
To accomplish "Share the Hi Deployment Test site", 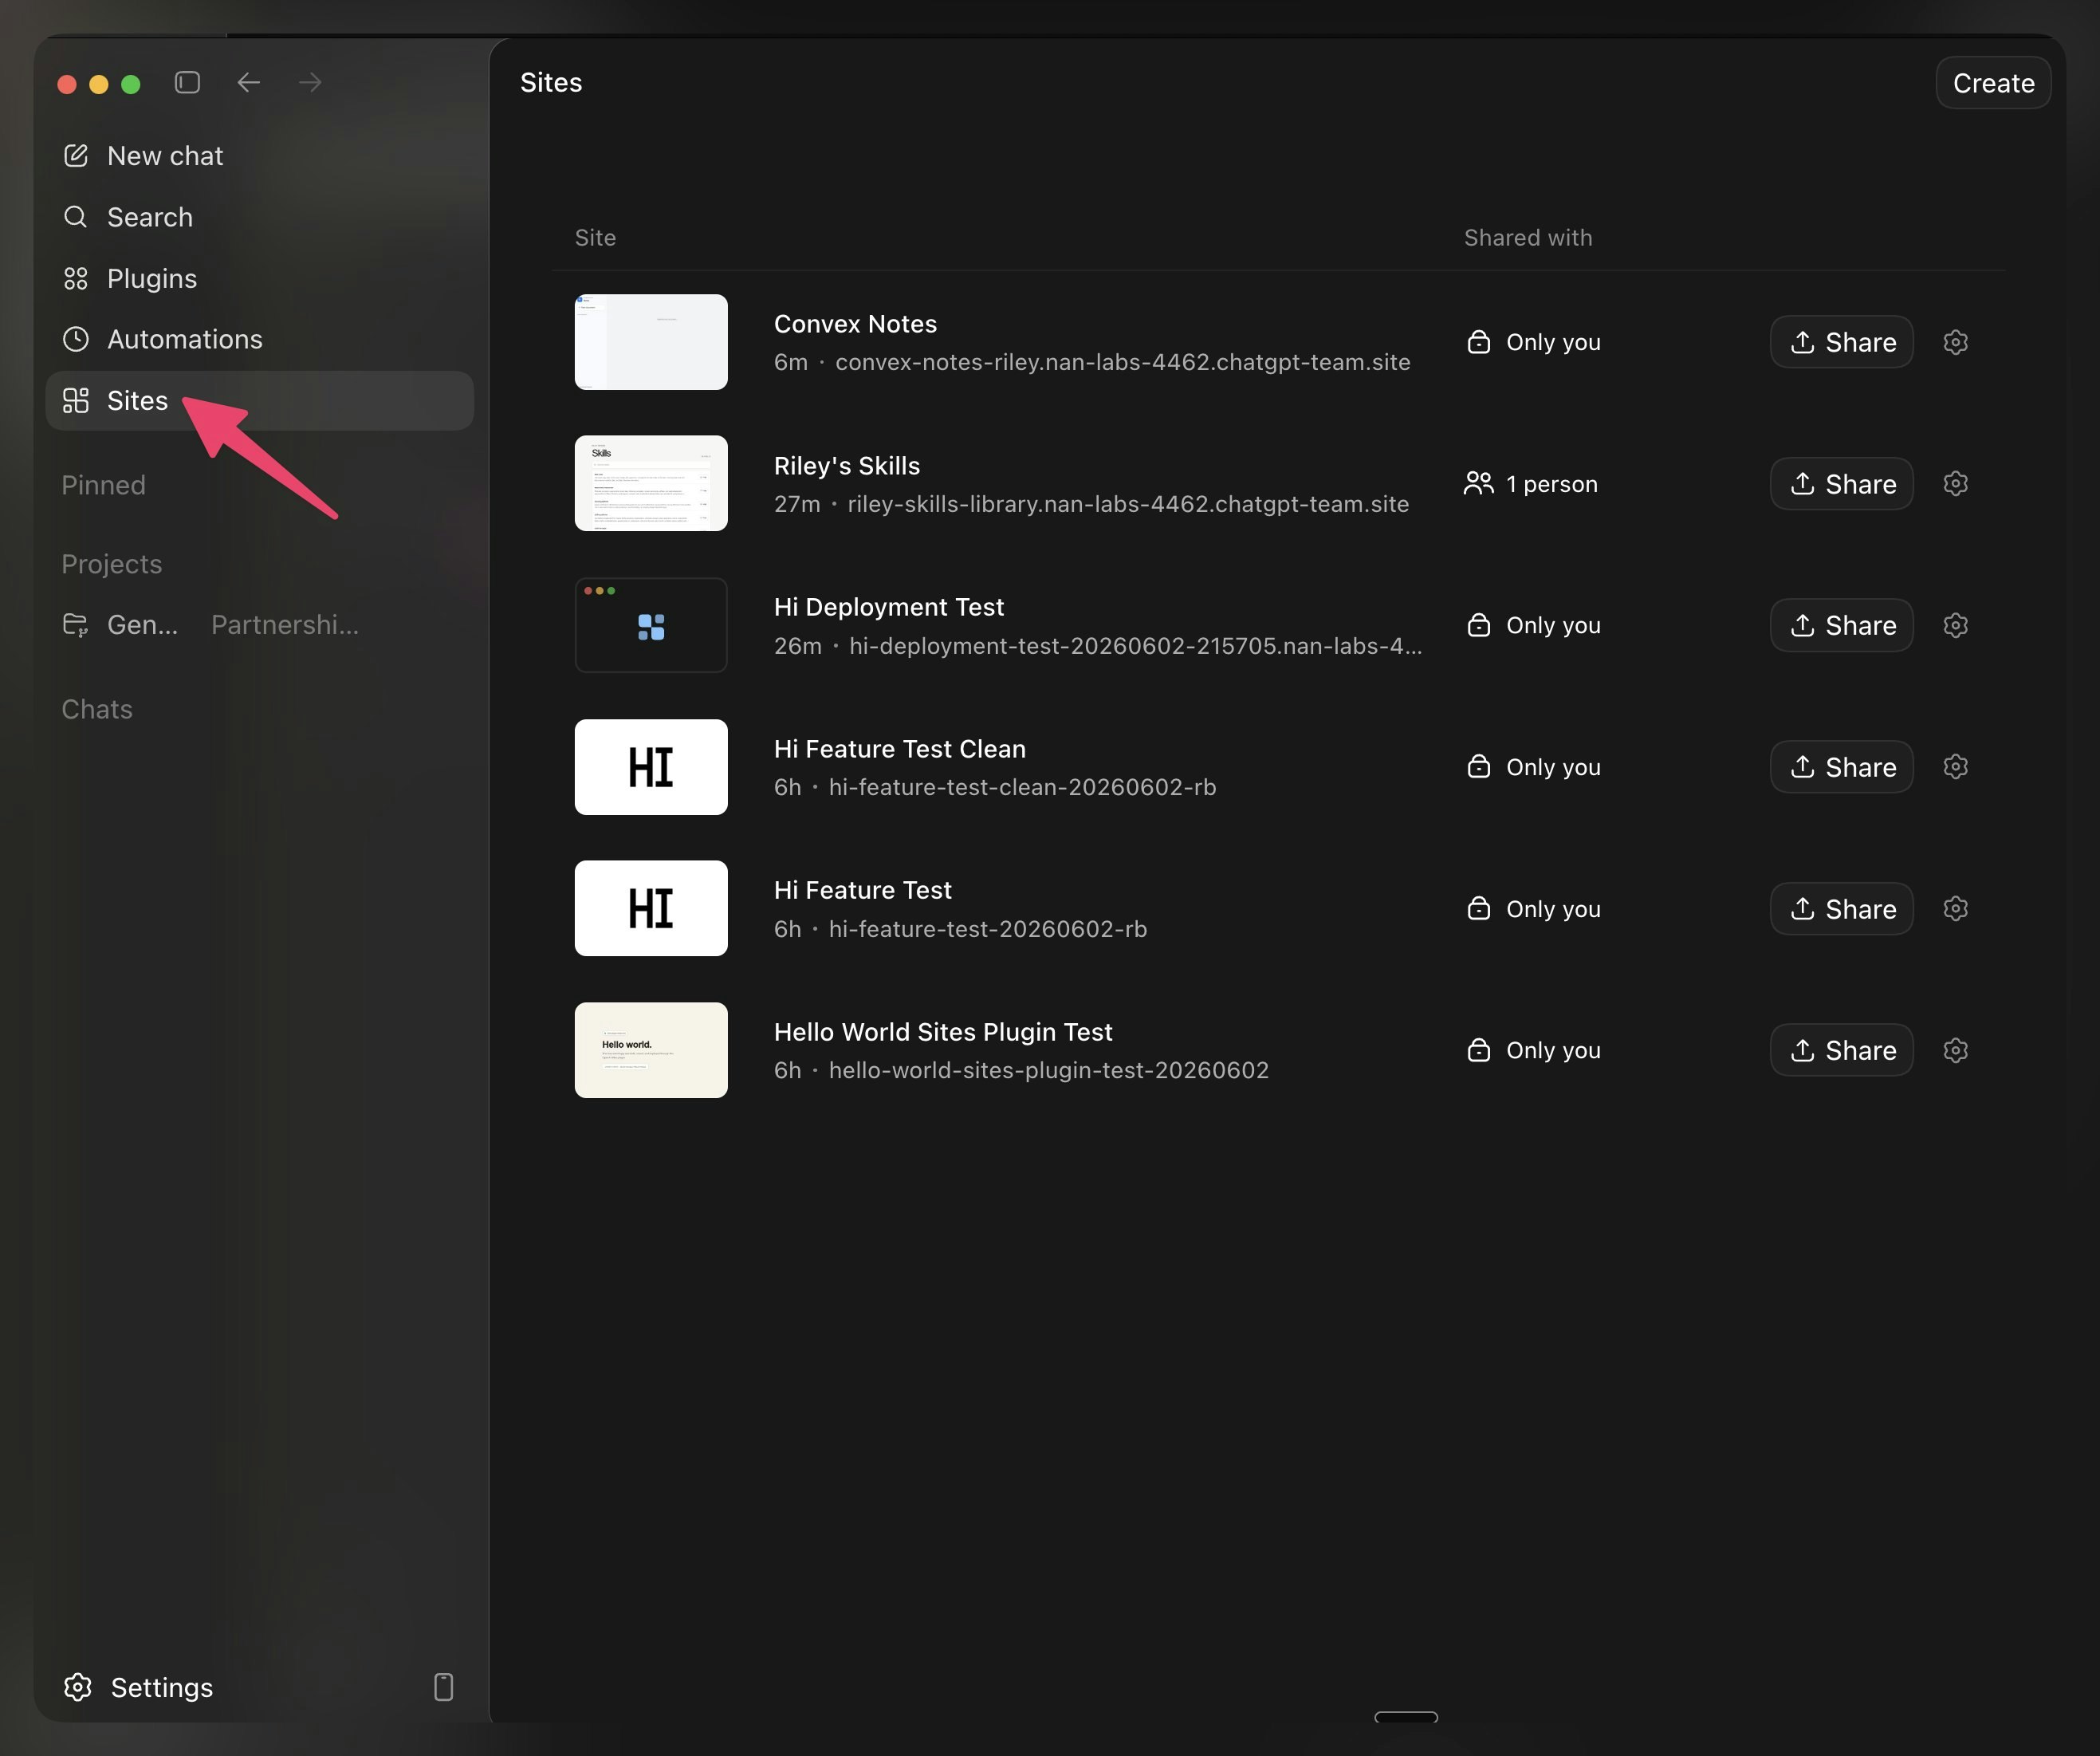I will 1842,625.
